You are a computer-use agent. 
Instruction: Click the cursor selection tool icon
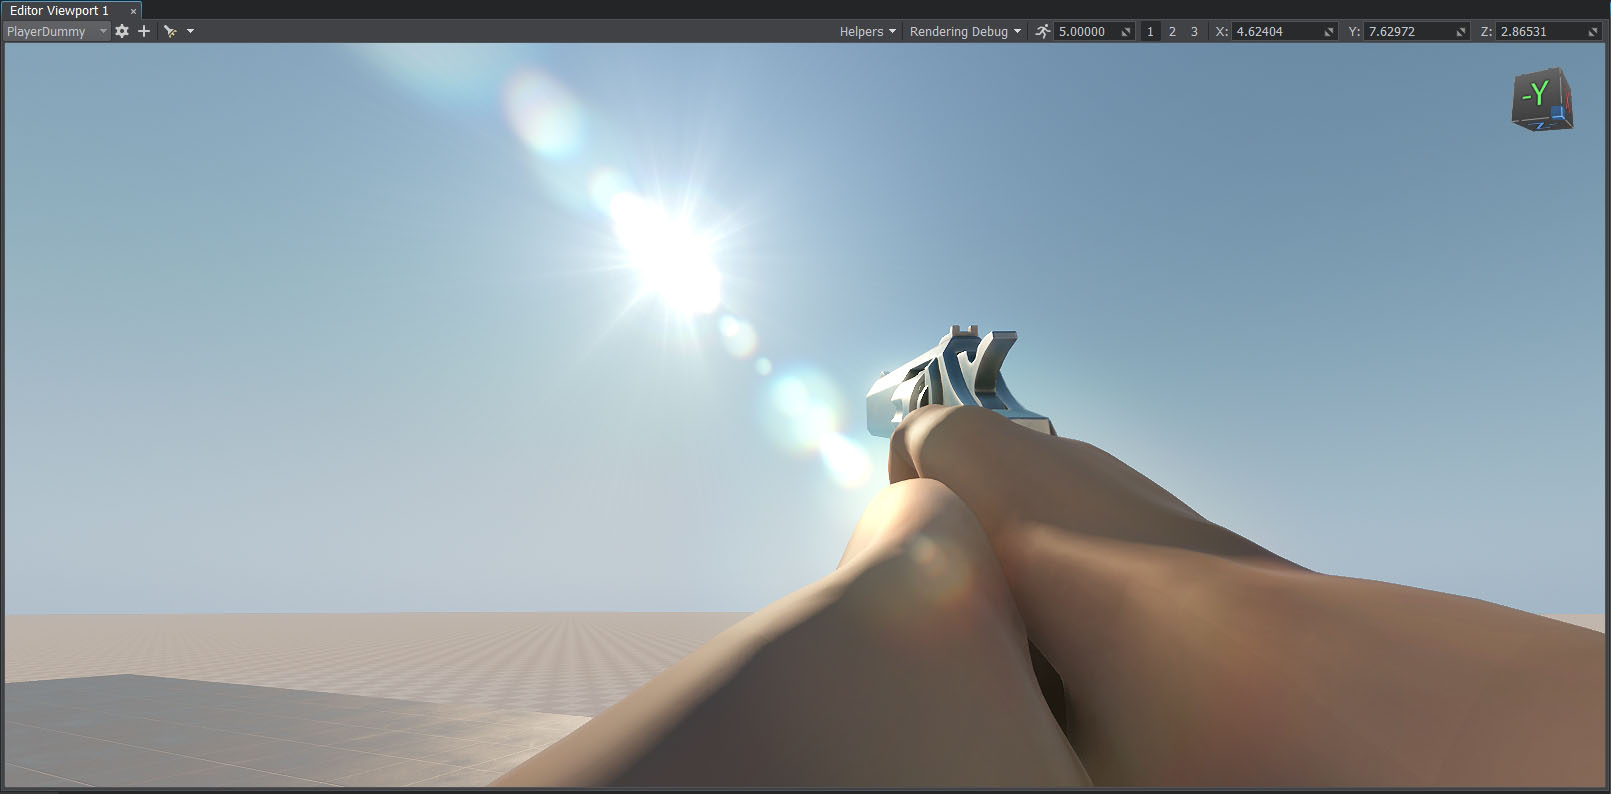(170, 31)
